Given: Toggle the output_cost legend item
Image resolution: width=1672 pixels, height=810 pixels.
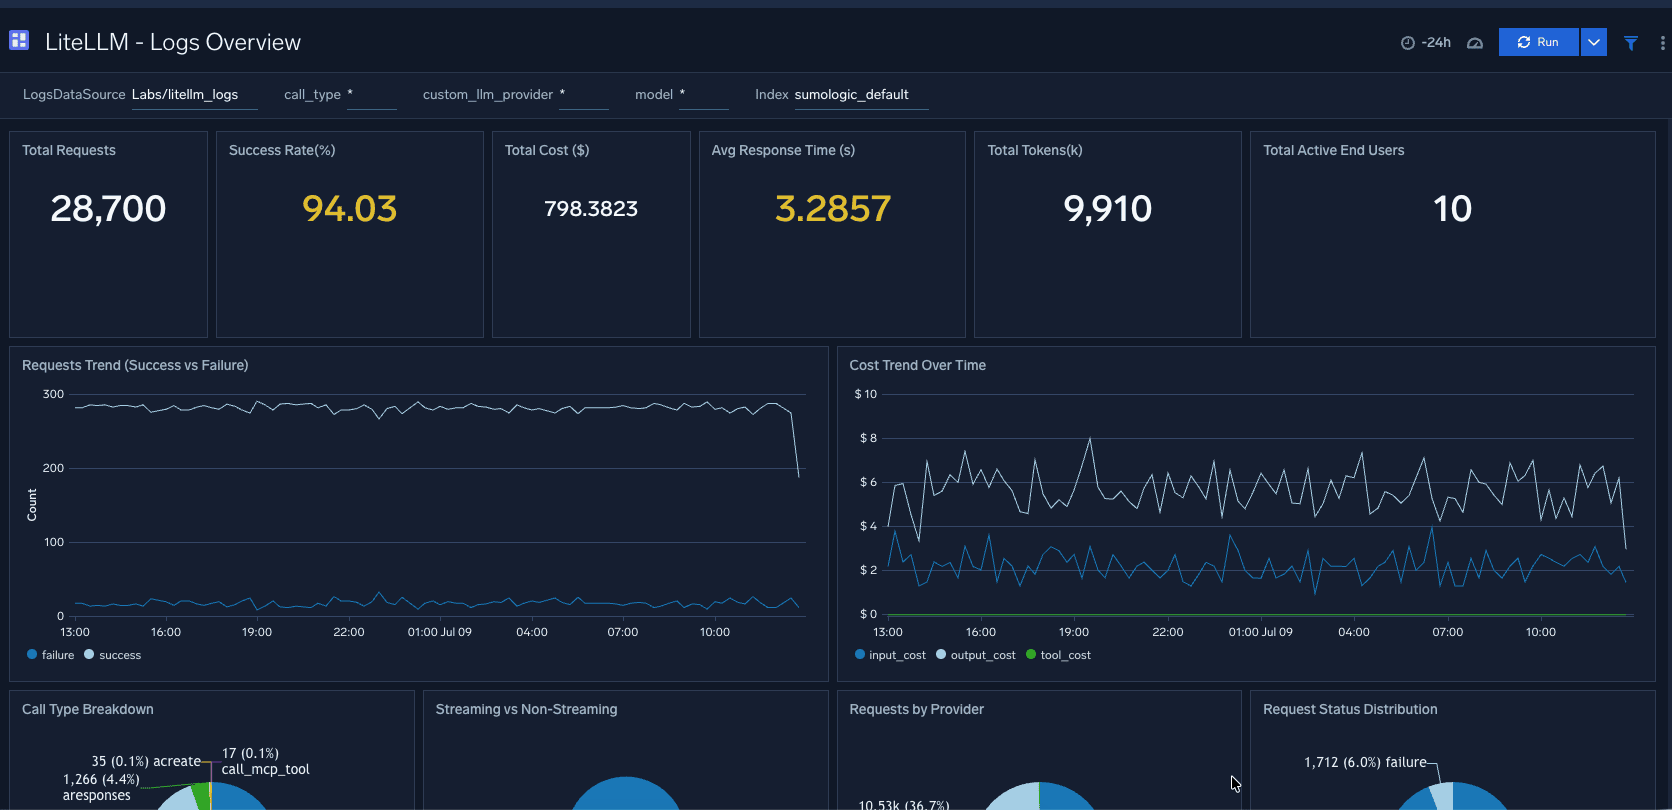Looking at the screenshot, I should coord(975,655).
